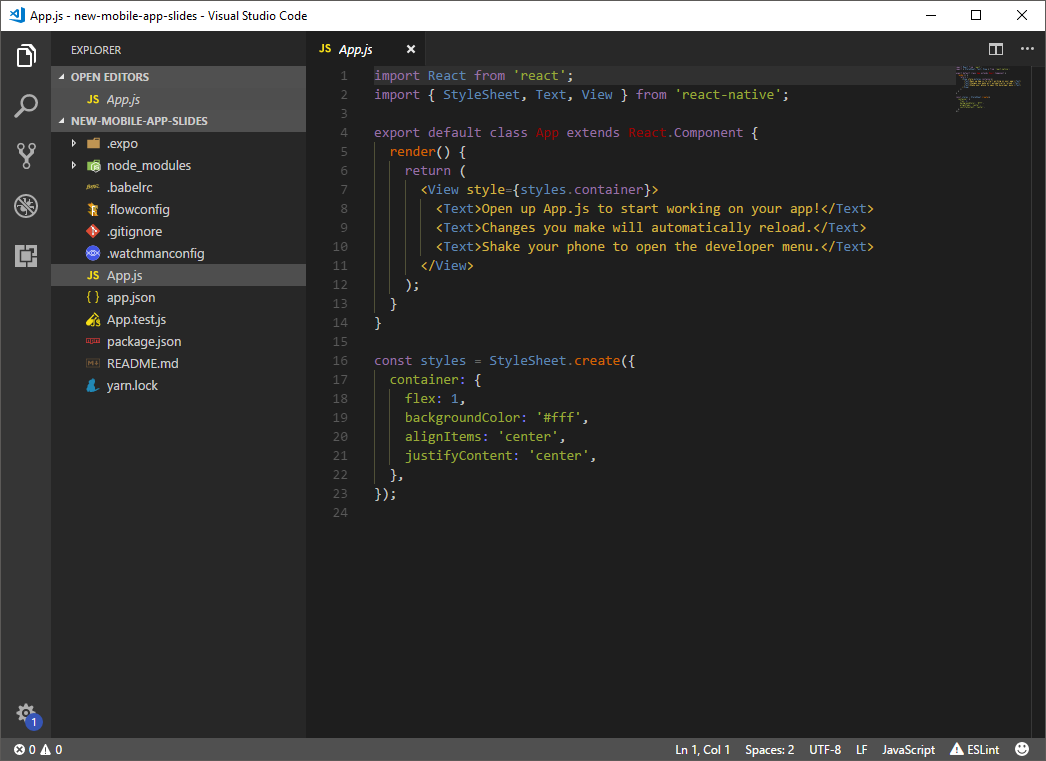Open the package.json file

tap(179, 341)
